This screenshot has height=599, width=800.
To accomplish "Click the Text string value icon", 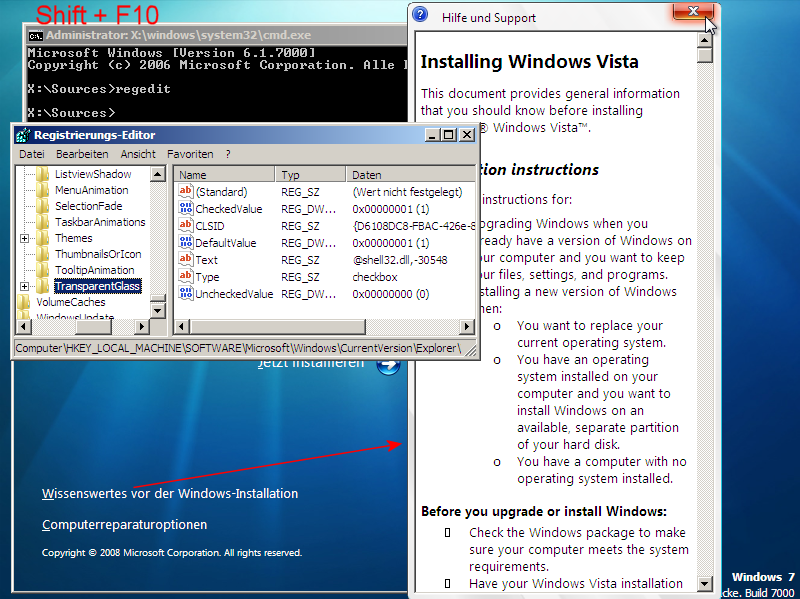I will pos(186,259).
